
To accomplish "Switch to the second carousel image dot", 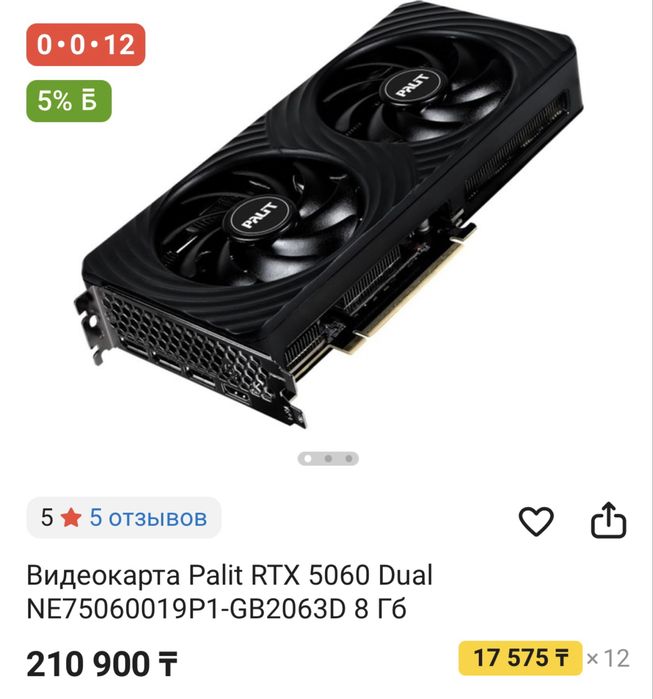I will pyautogui.click(x=328, y=458).
